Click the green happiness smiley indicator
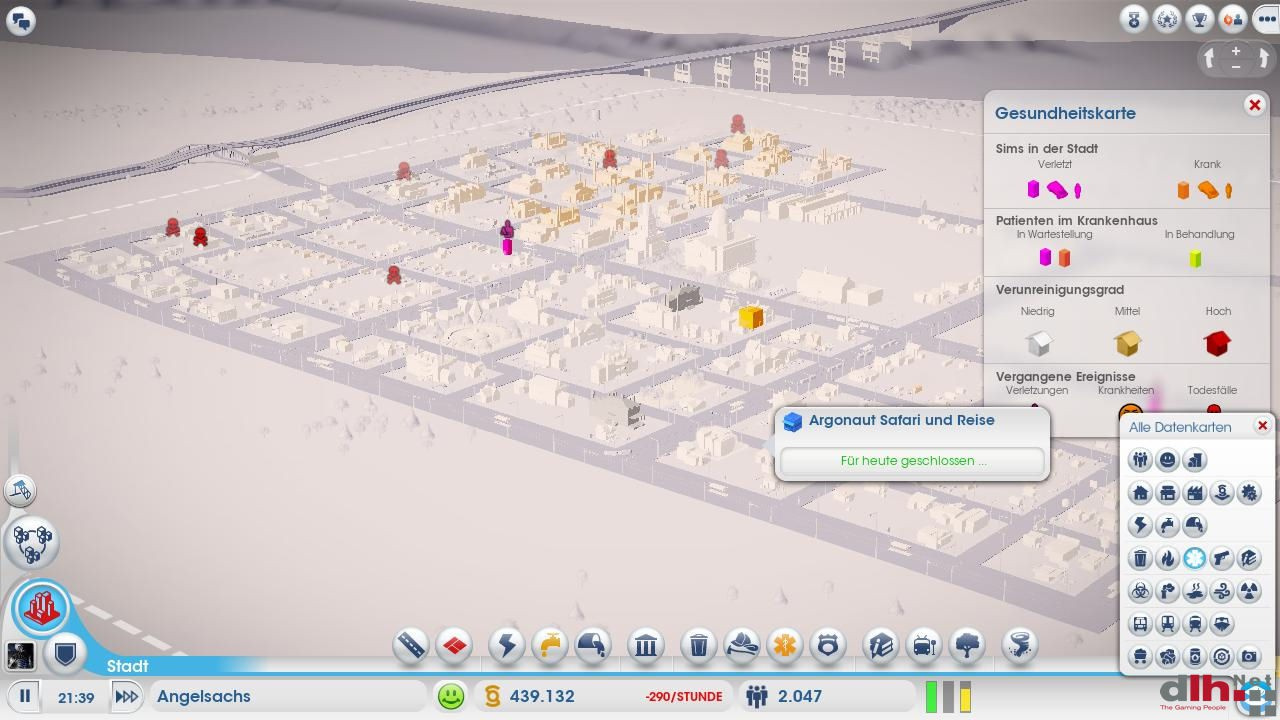This screenshot has width=1280, height=720. point(452,696)
